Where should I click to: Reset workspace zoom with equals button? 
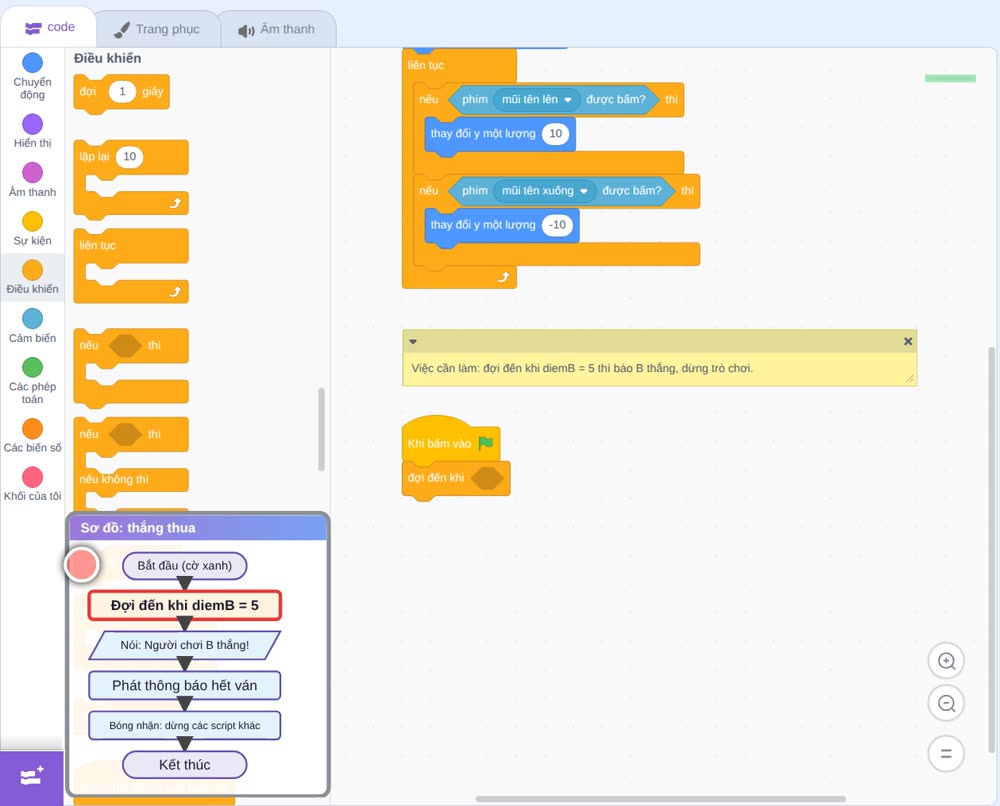tap(946, 754)
